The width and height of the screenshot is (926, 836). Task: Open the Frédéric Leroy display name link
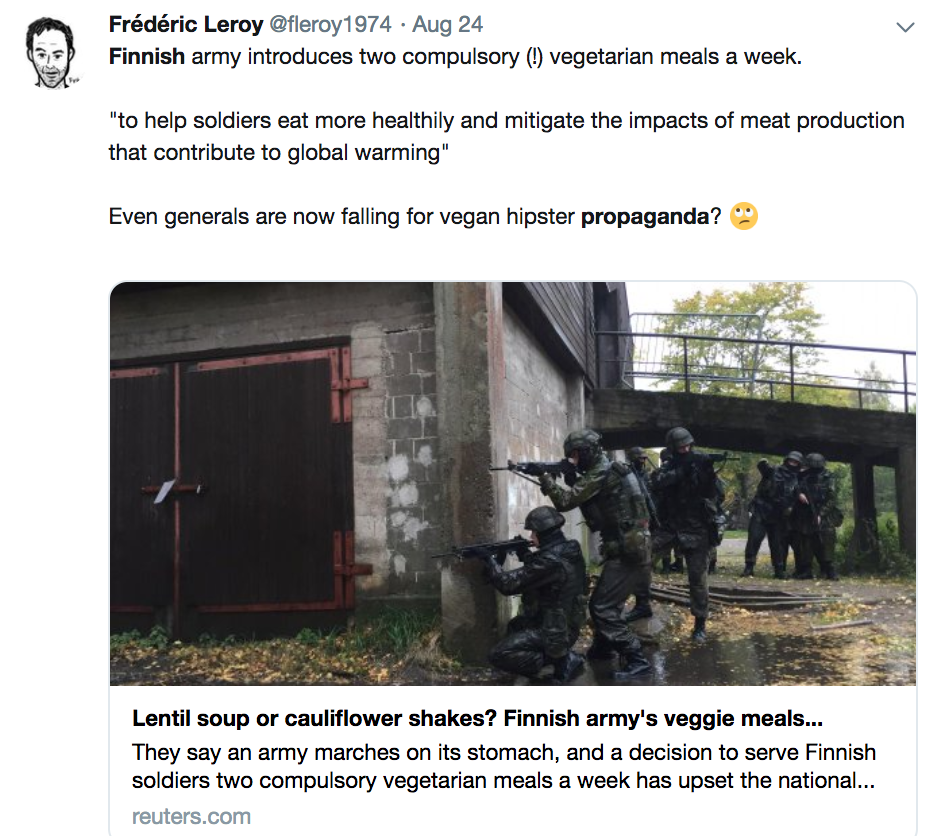186,25
